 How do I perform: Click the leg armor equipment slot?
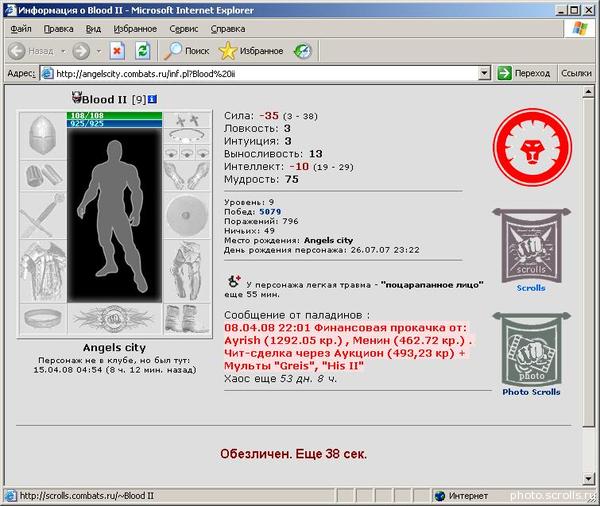coord(187,271)
